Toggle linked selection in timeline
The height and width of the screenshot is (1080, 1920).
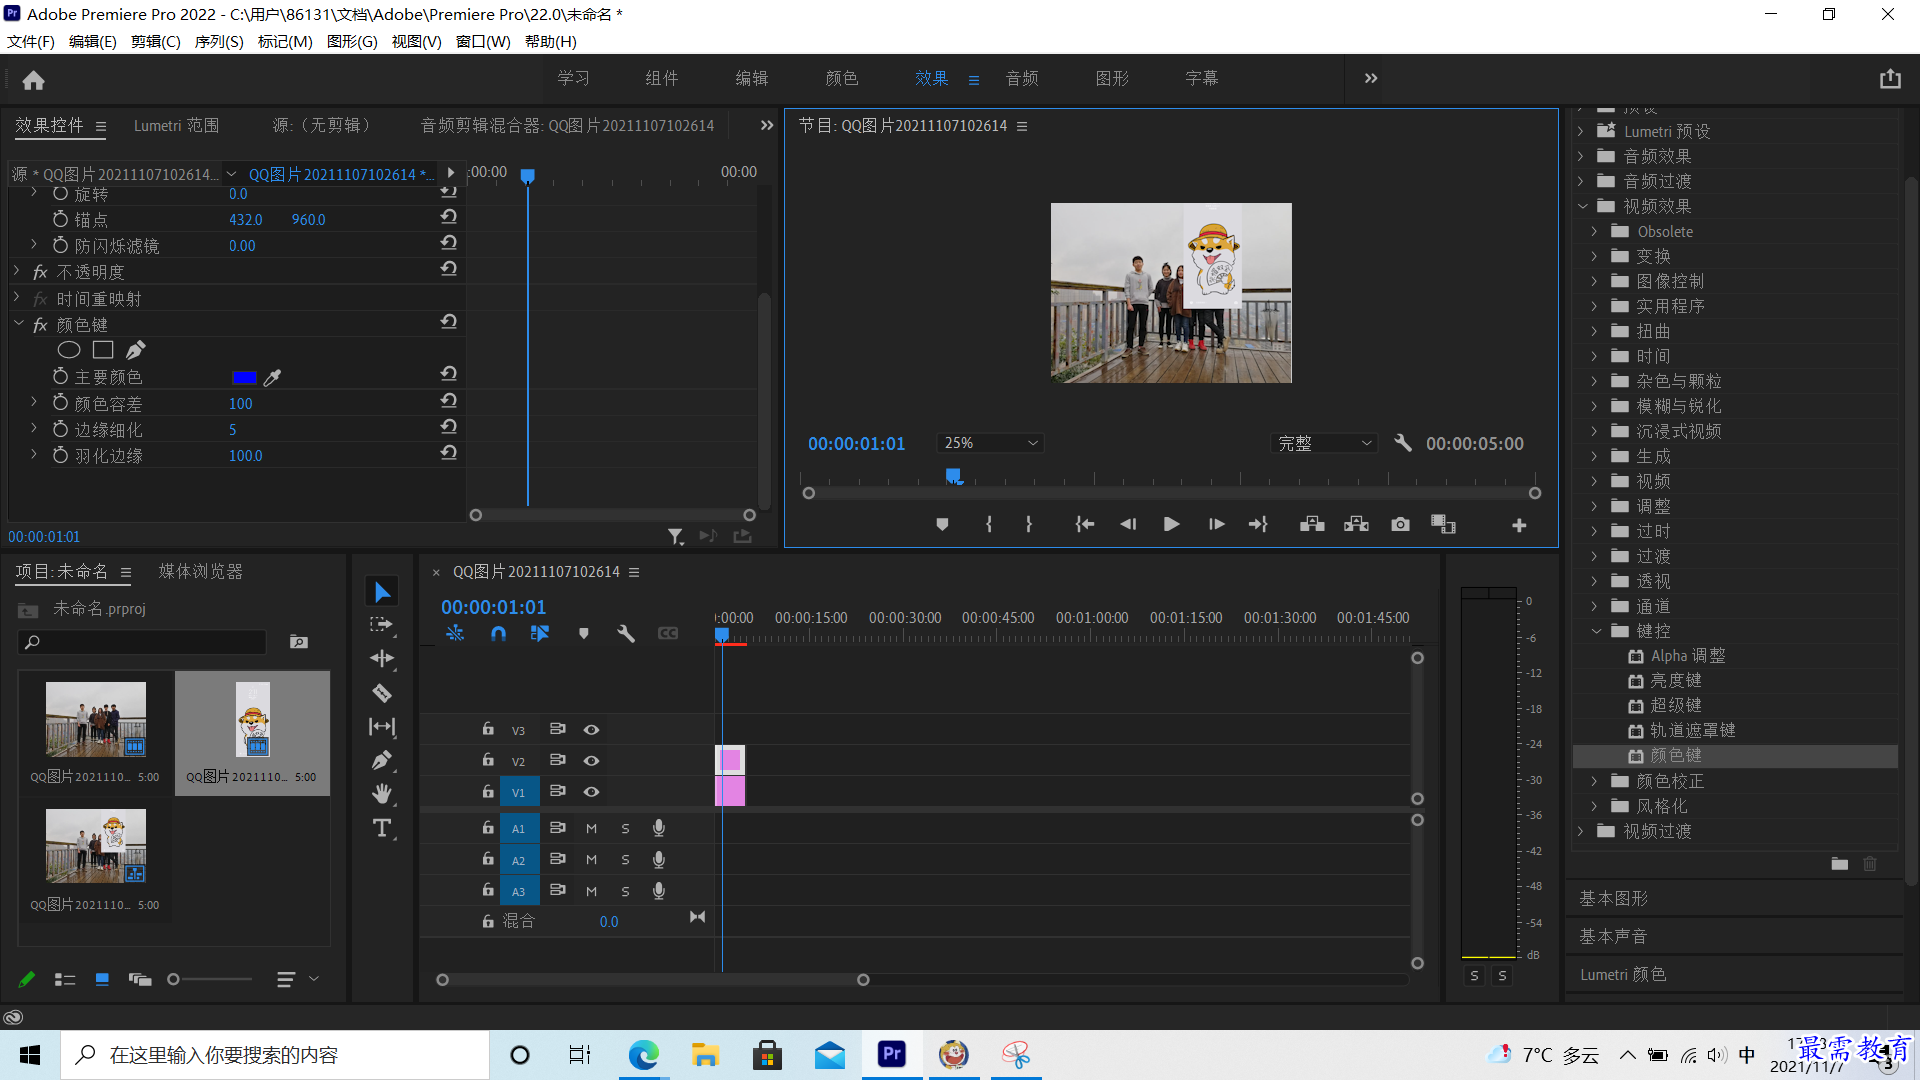[x=540, y=633]
